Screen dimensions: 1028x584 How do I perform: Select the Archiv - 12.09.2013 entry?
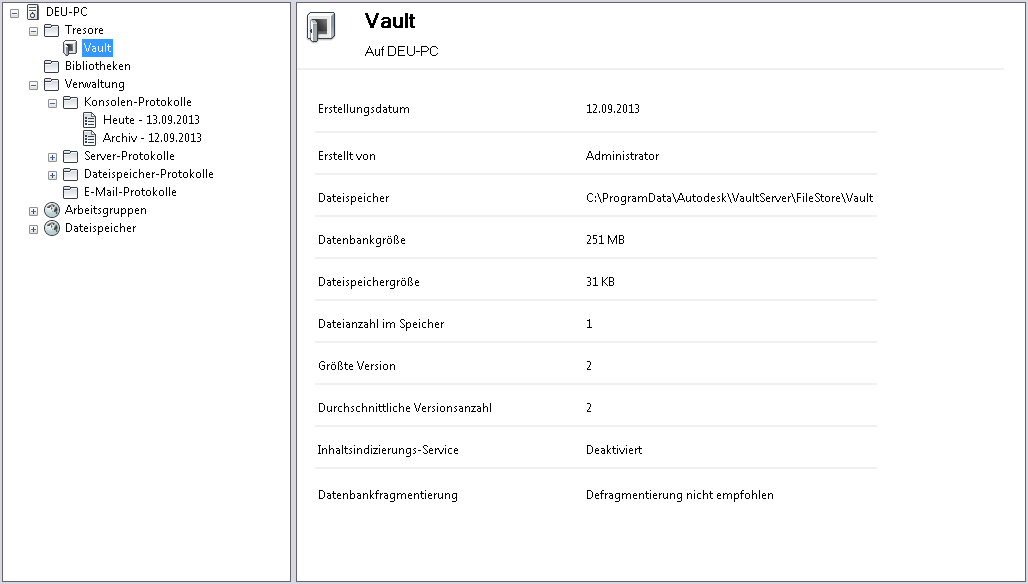pos(152,138)
